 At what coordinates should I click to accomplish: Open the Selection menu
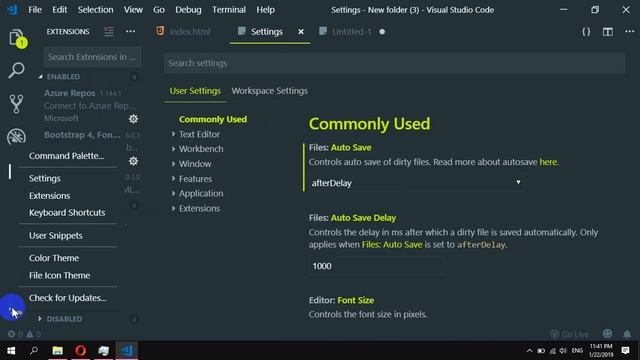pyautogui.click(x=96, y=9)
